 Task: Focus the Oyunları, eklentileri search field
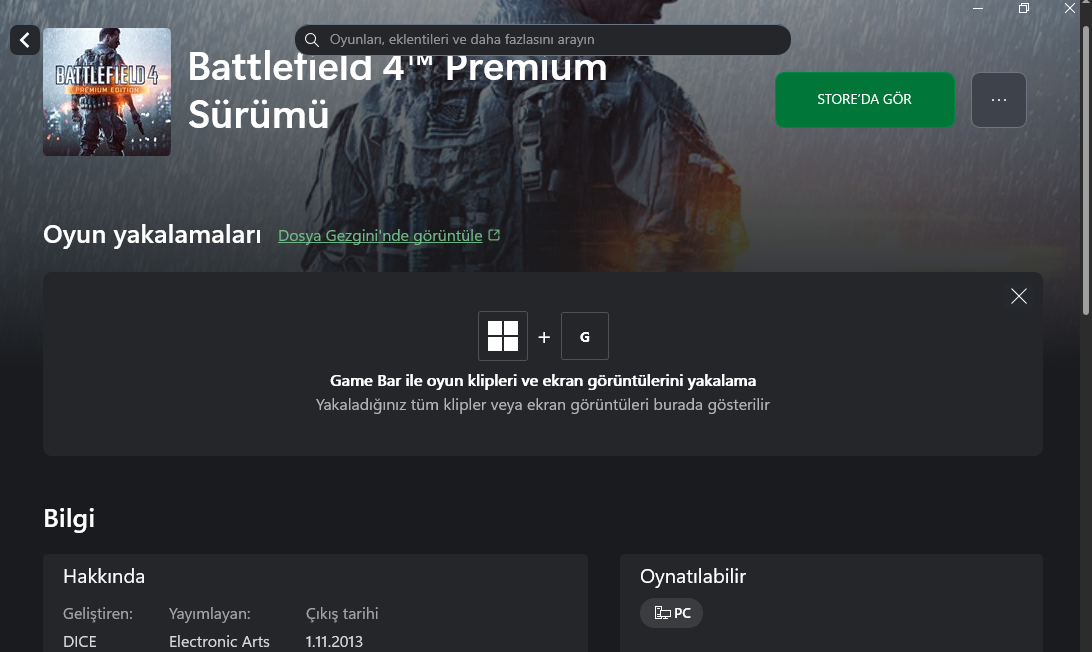(x=543, y=40)
